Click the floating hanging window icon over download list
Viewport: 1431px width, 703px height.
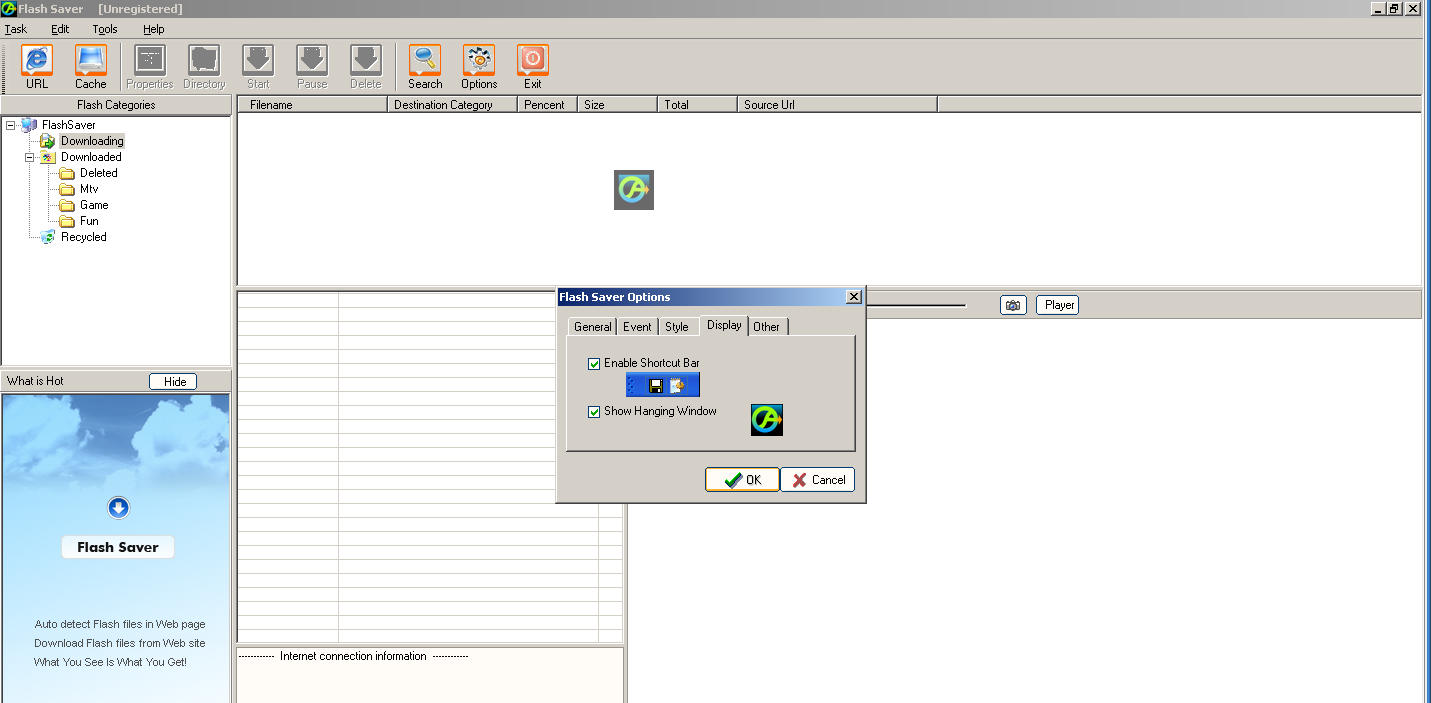click(x=634, y=190)
